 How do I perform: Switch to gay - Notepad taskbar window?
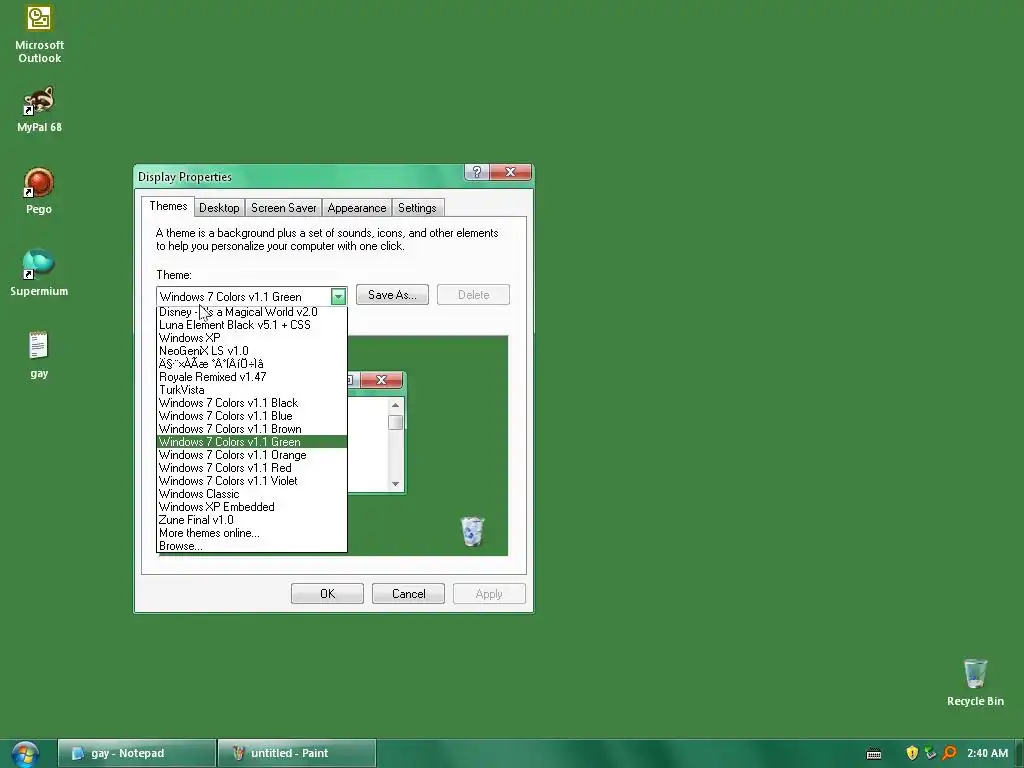click(x=136, y=753)
